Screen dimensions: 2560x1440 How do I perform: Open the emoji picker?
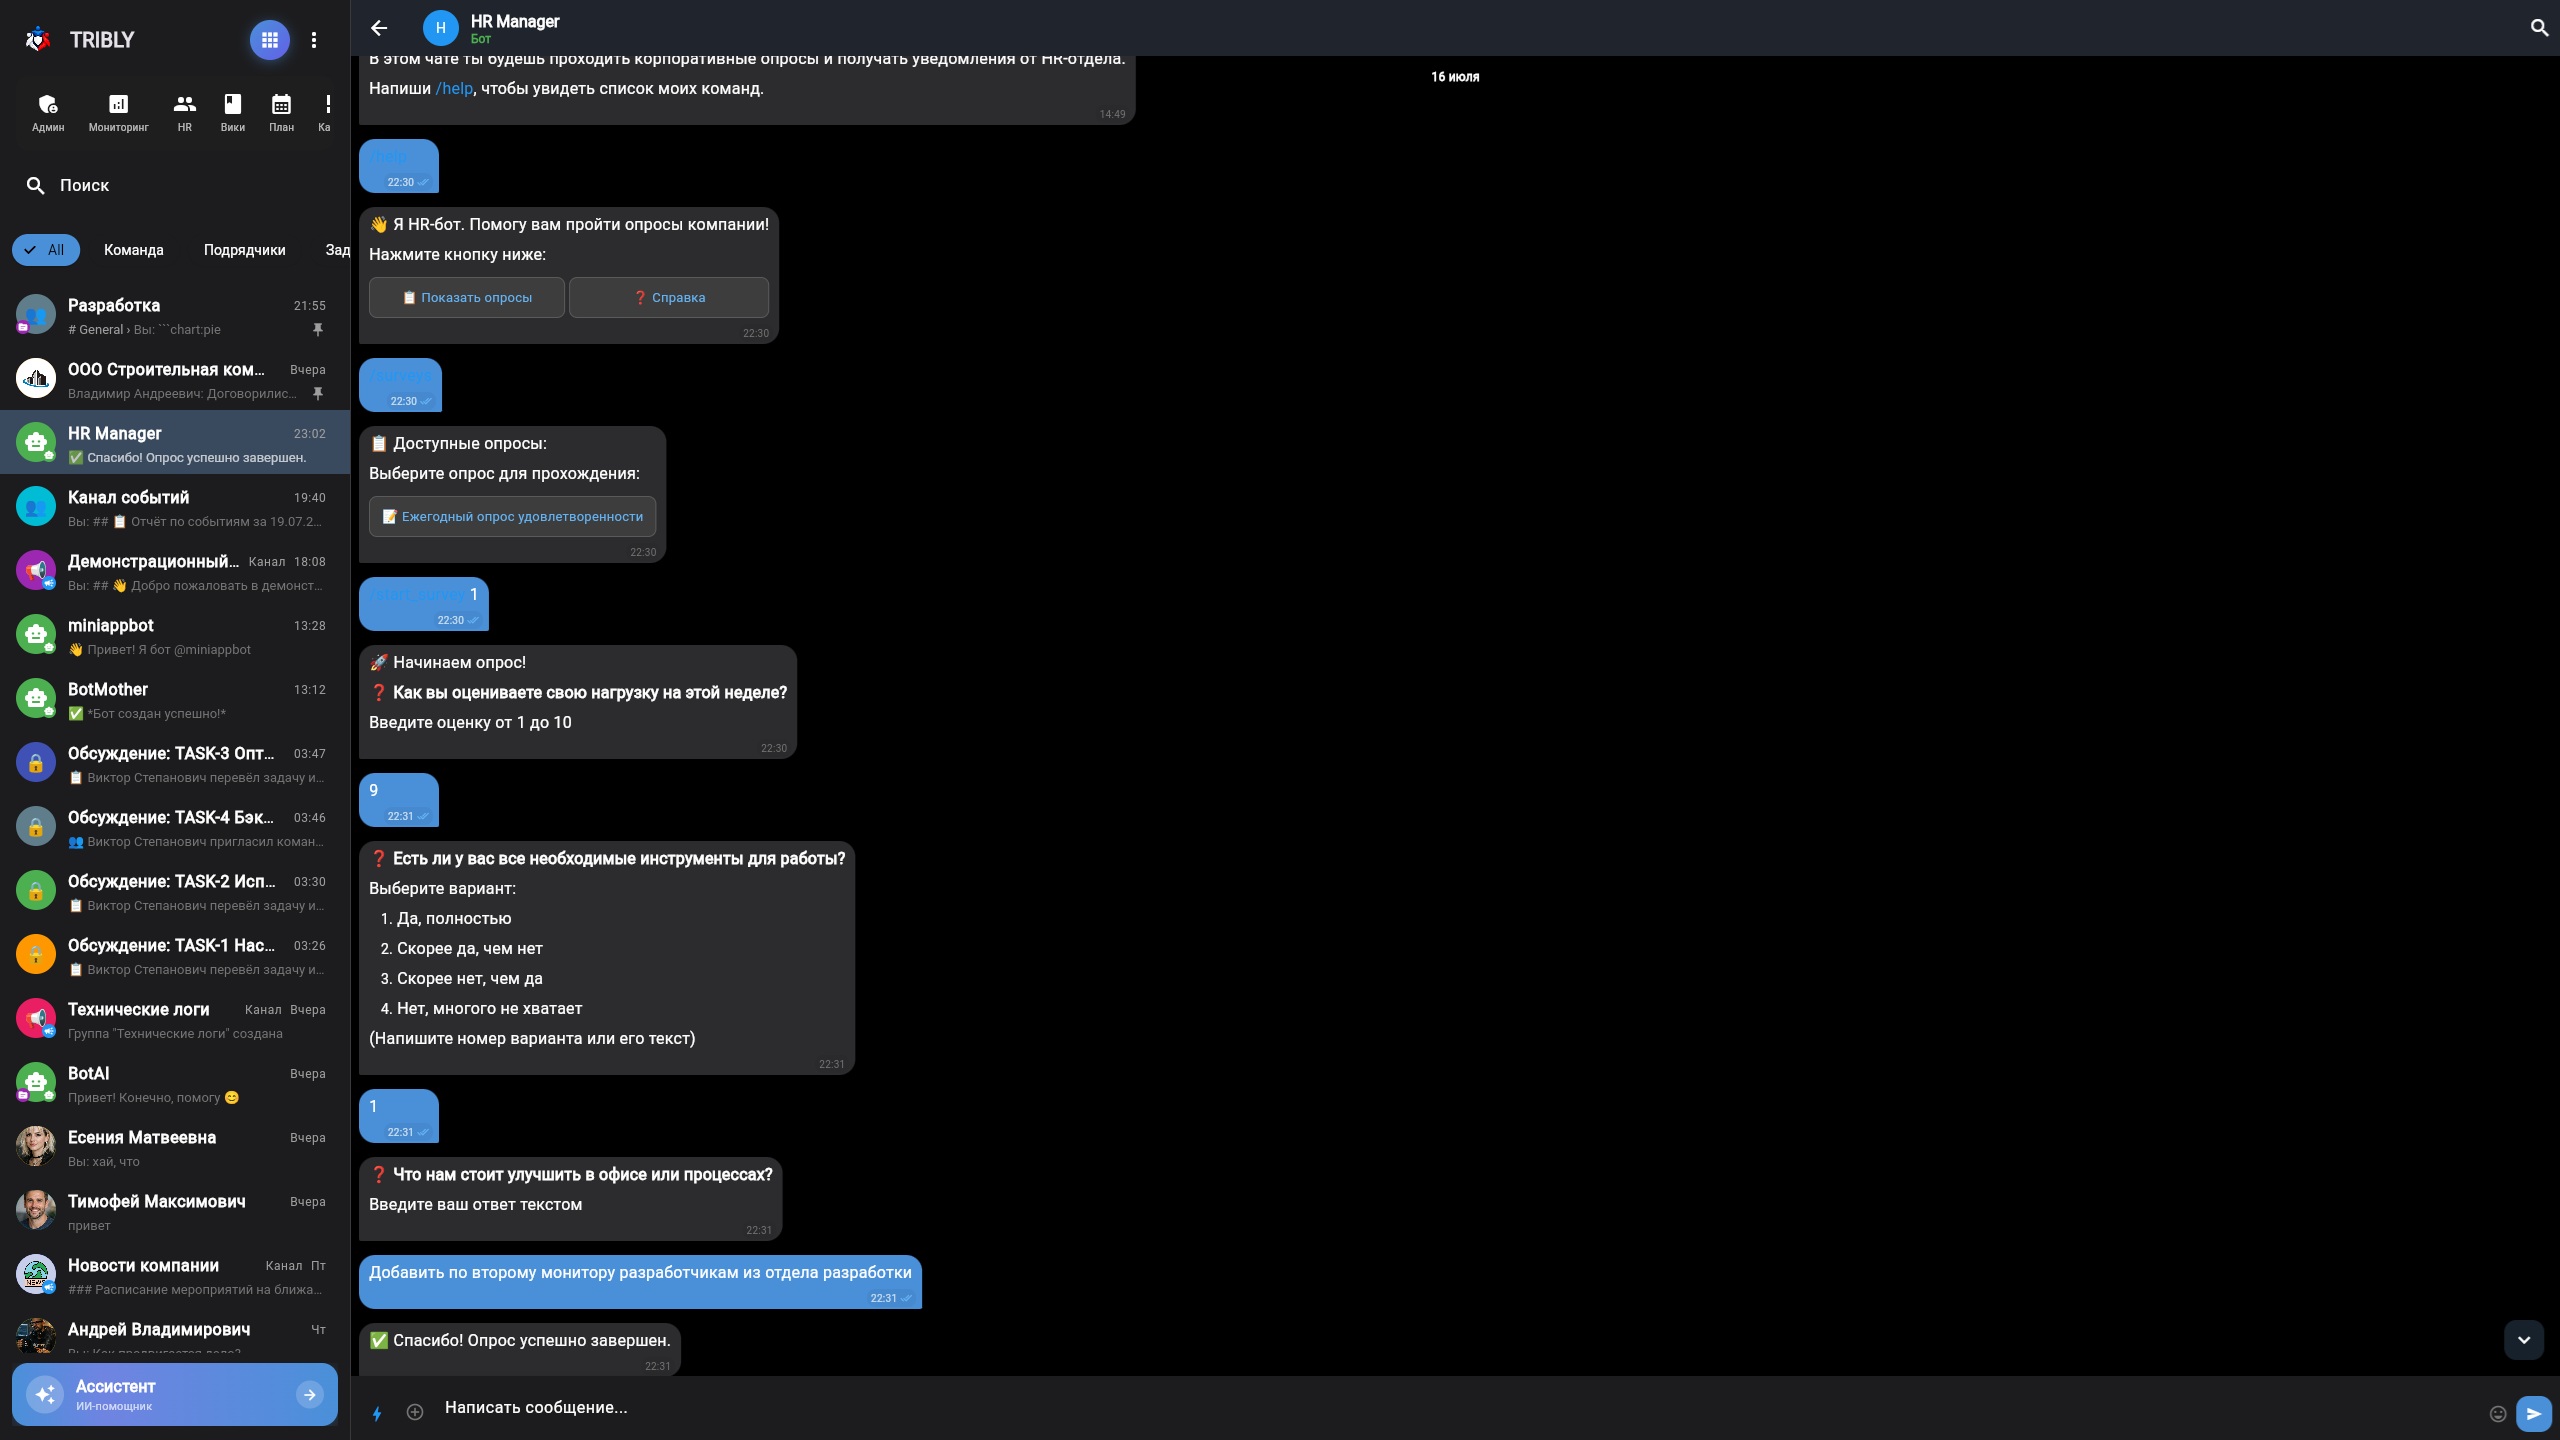2497,1413
